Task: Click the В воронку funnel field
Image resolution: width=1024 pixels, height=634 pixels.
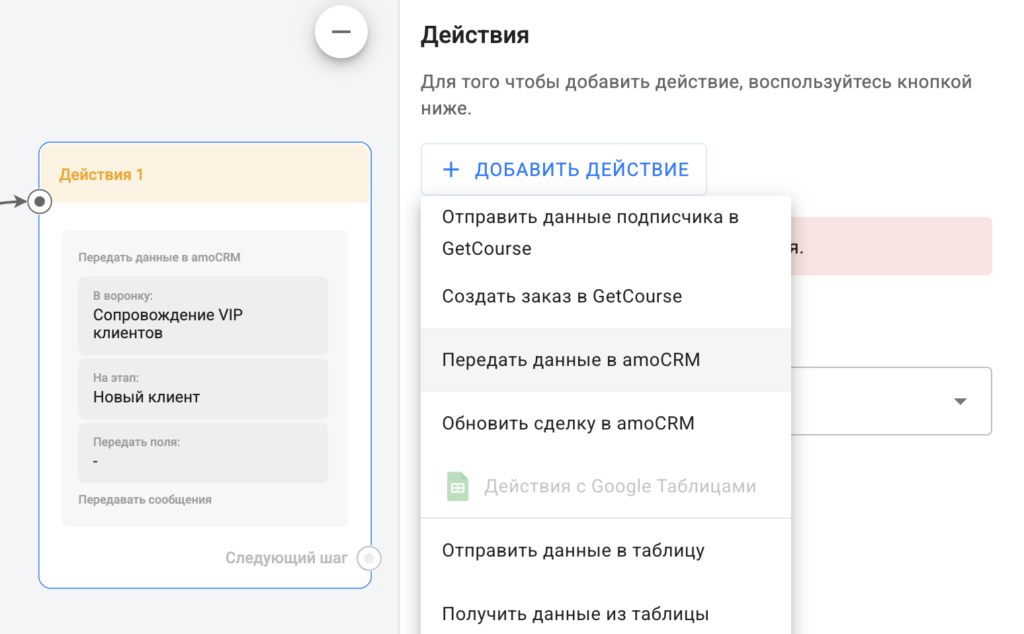Action: pos(204,315)
